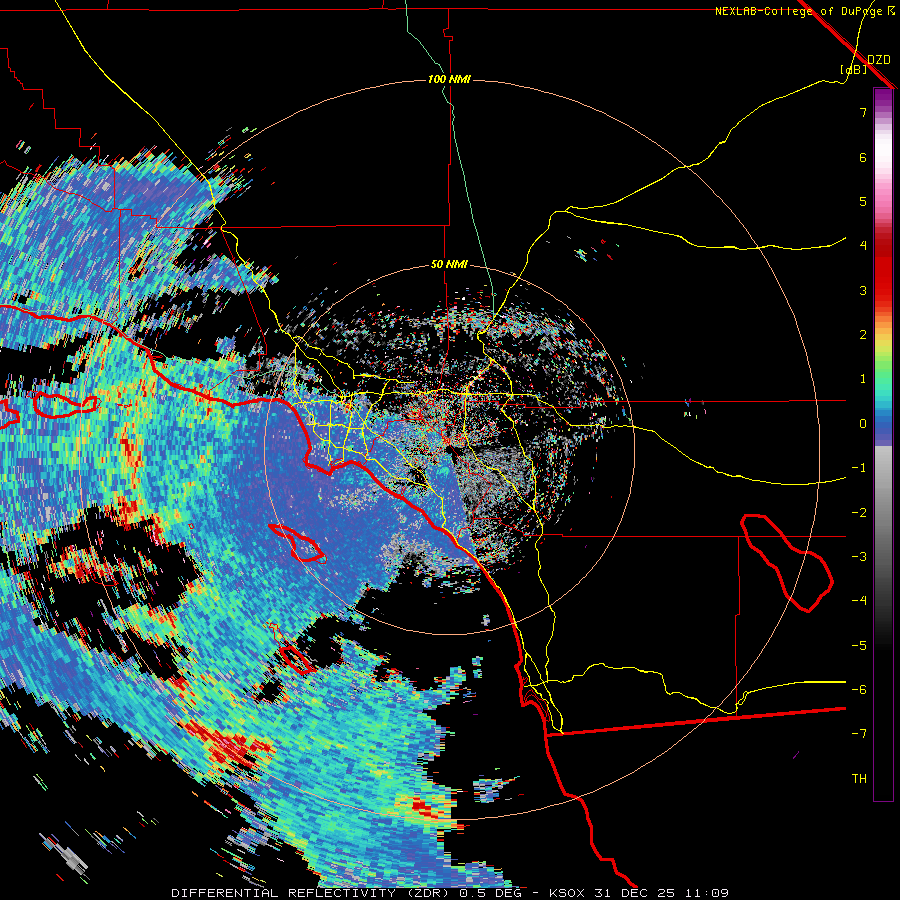Click the 3 value on the color scale

coord(863,290)
